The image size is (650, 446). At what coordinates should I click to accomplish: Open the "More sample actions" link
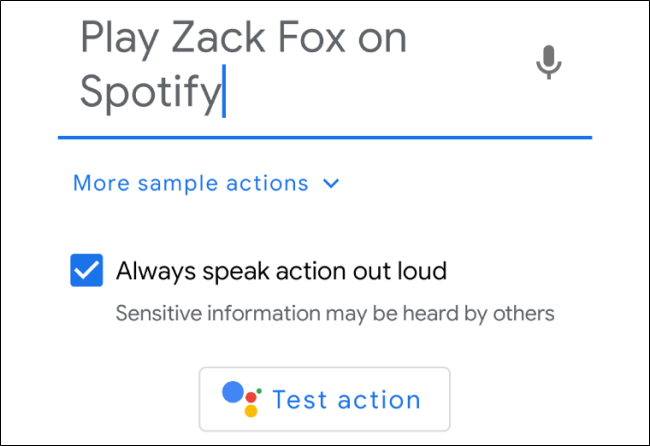pos(191,184)
